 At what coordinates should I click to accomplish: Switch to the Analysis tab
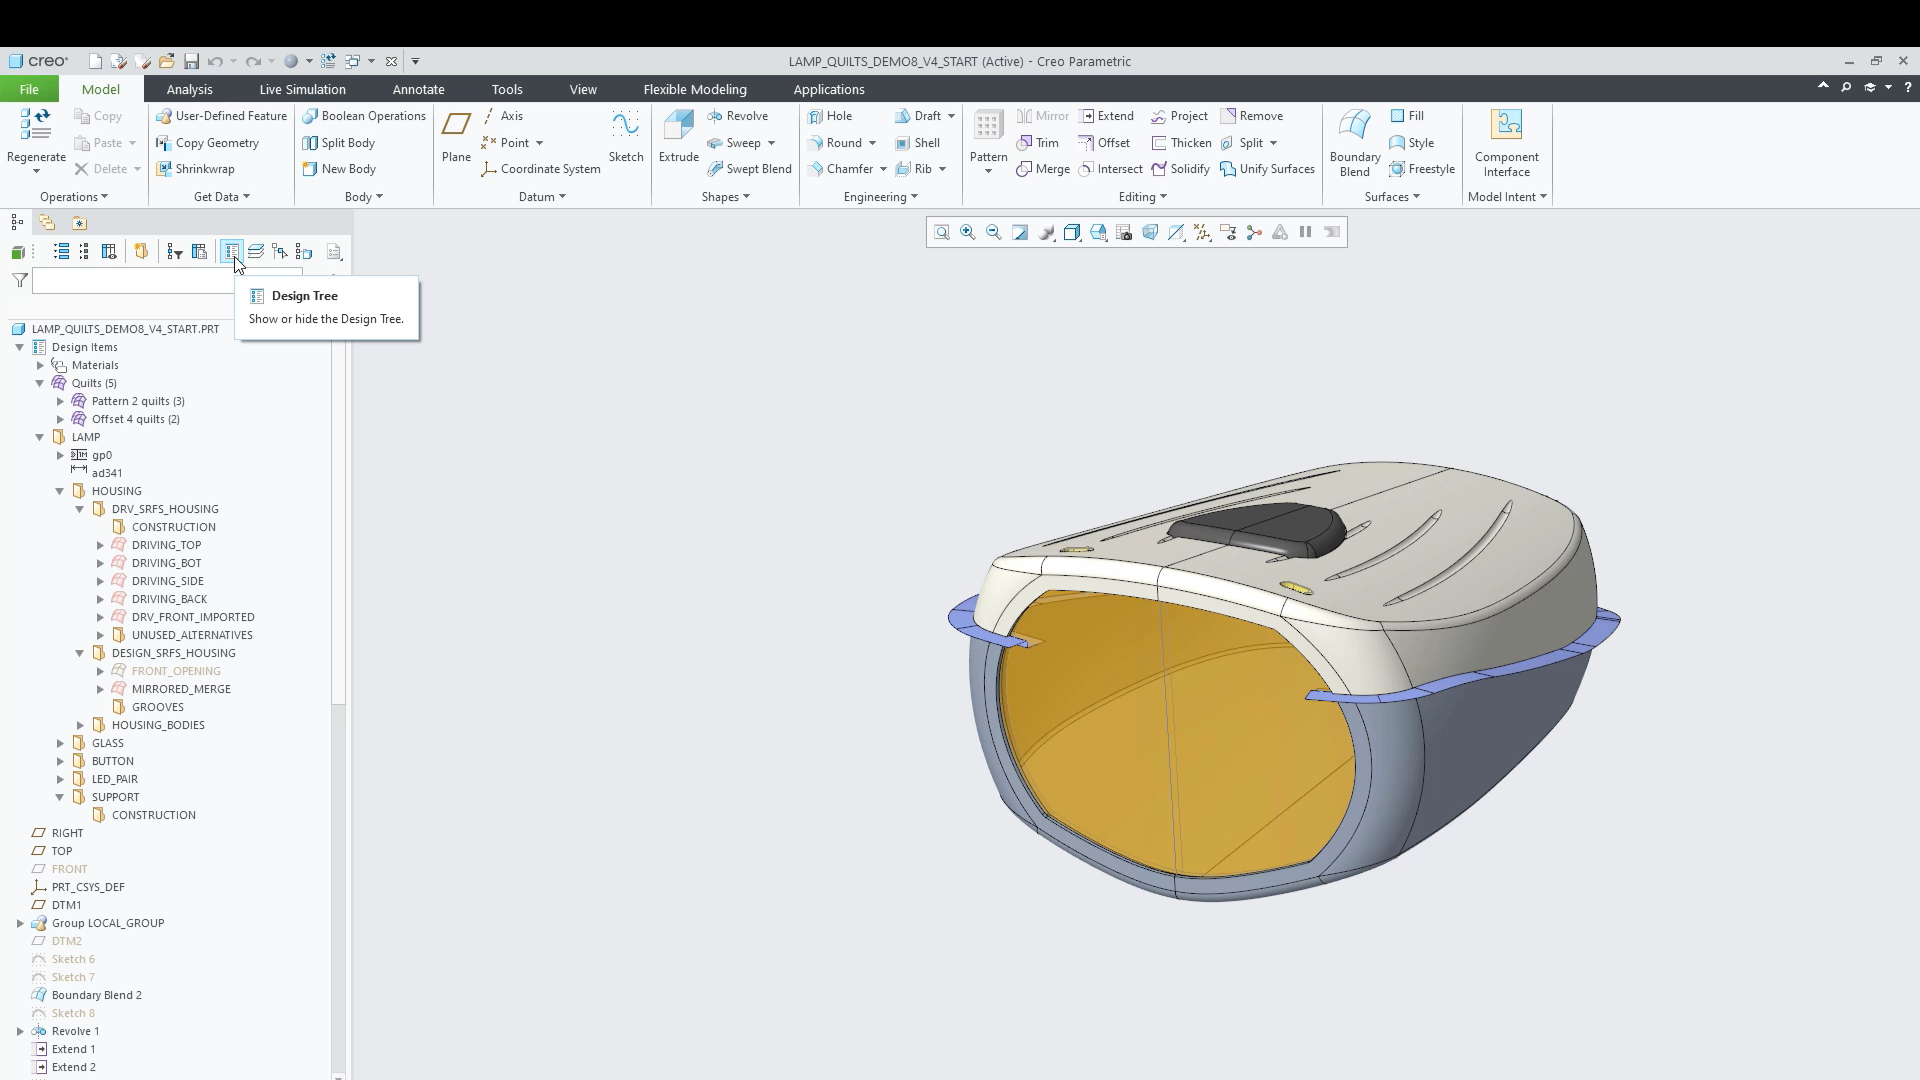(189, 89)
